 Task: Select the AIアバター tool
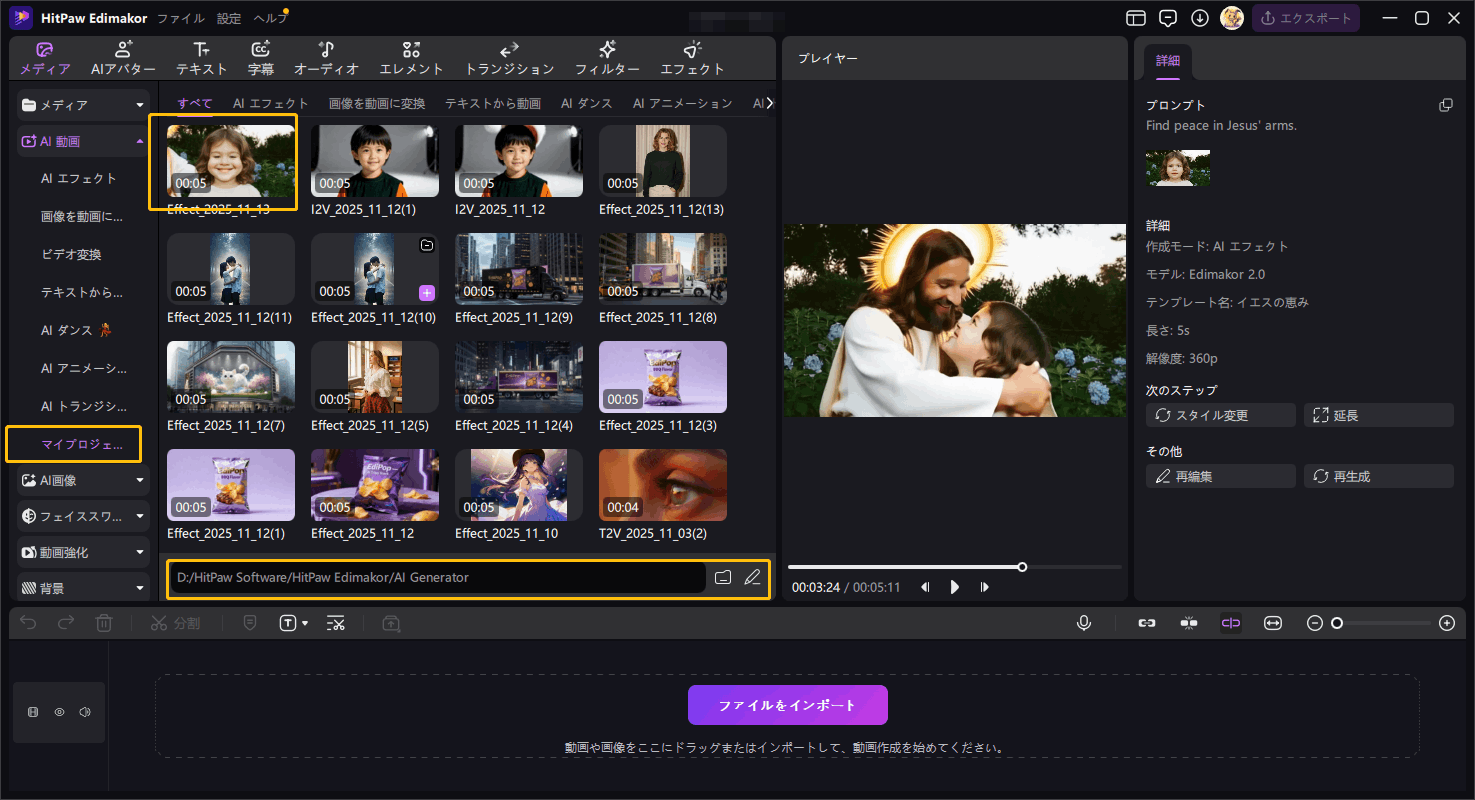tap(123, 57)
